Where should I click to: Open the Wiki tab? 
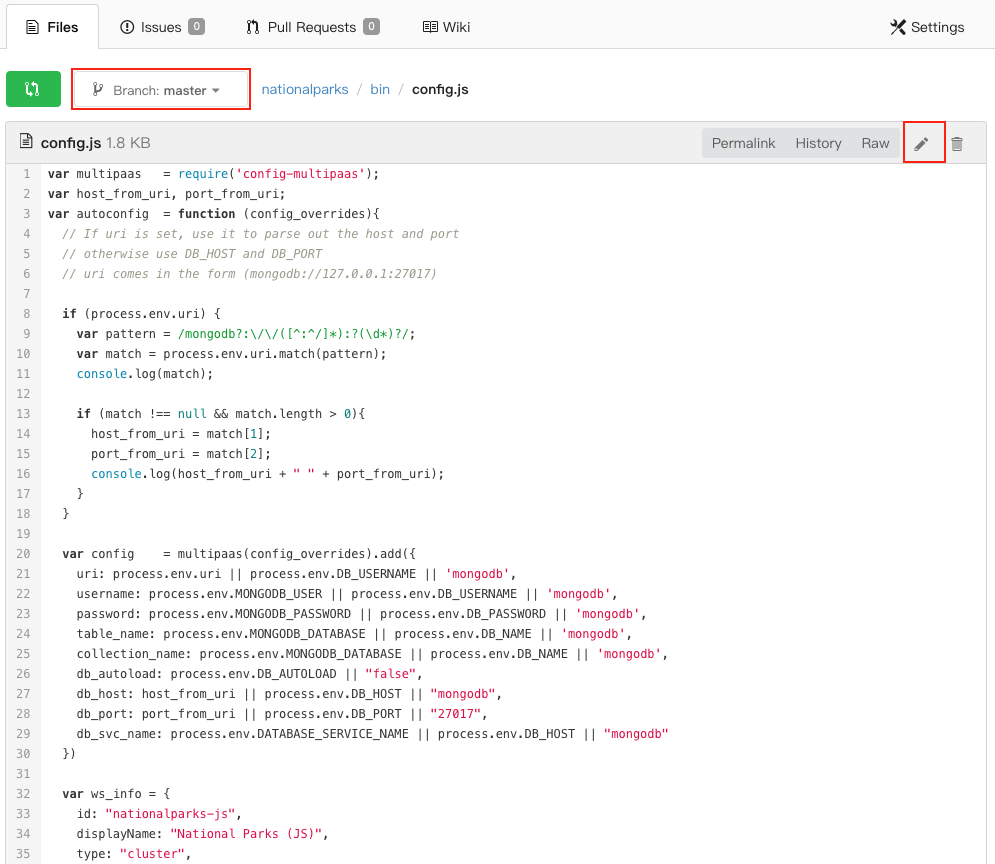(x=446, y=26)
